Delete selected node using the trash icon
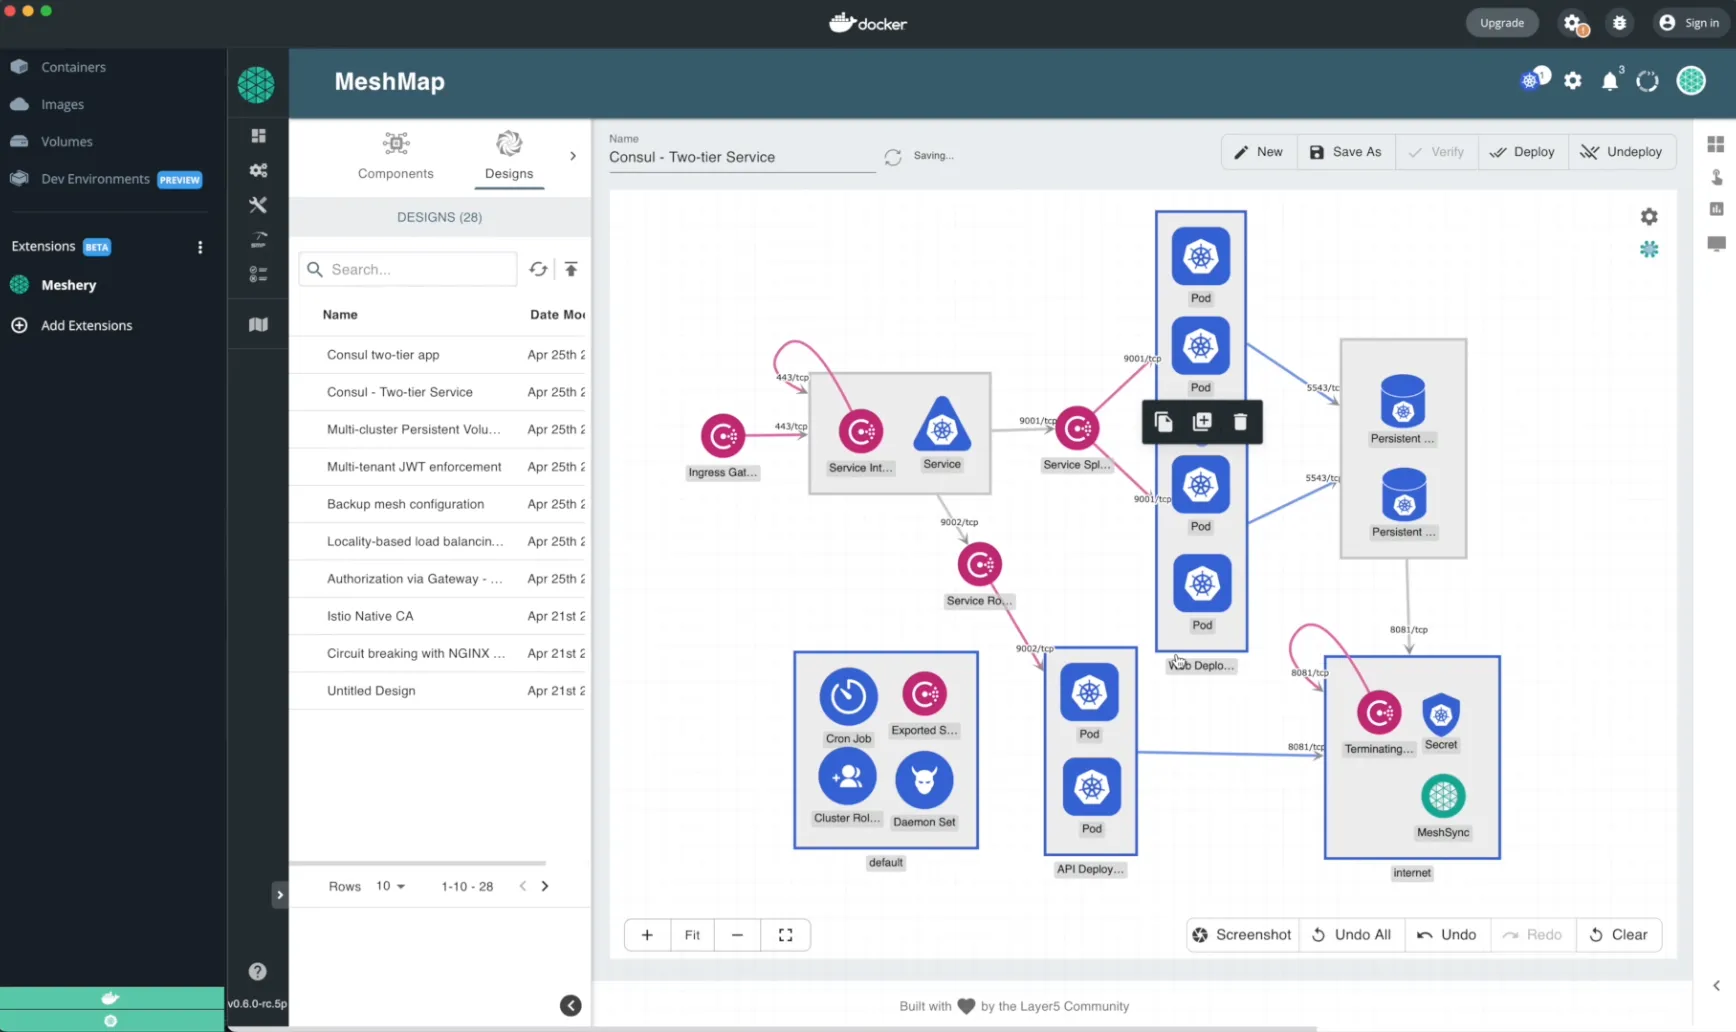 1240,421
